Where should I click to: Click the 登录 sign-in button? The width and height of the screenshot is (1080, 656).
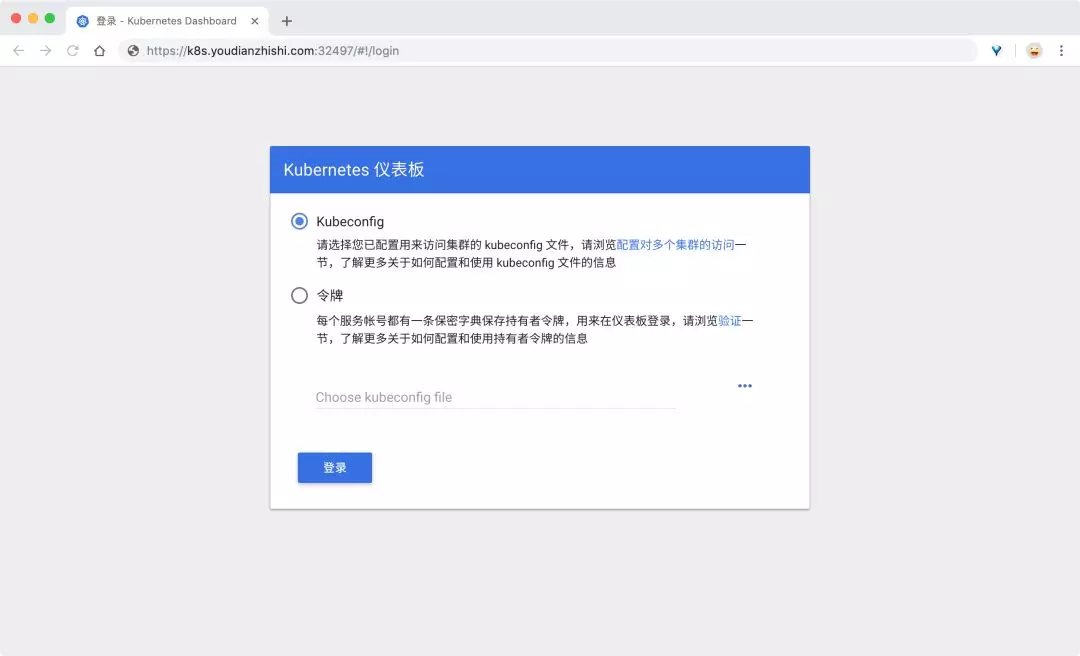click(x=335, y=468)
